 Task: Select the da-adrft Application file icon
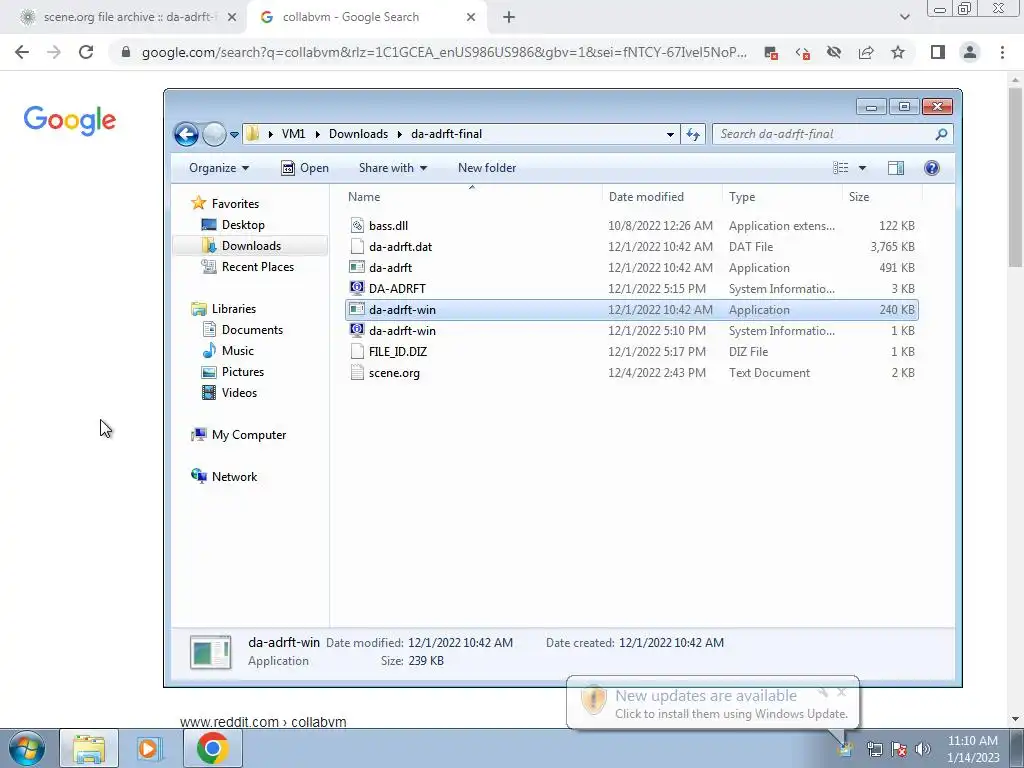coord(357,267)
